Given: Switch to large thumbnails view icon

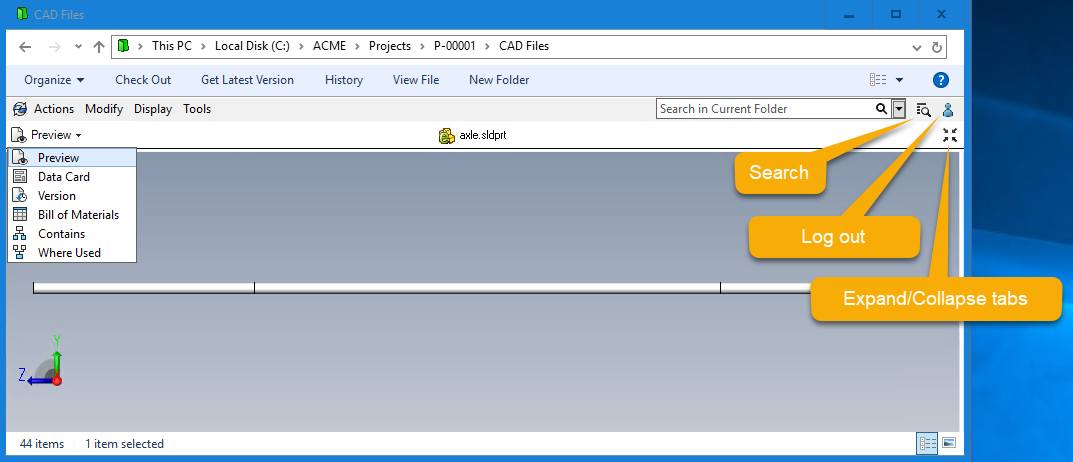Looking at the screenshot, I should [949, 443].
